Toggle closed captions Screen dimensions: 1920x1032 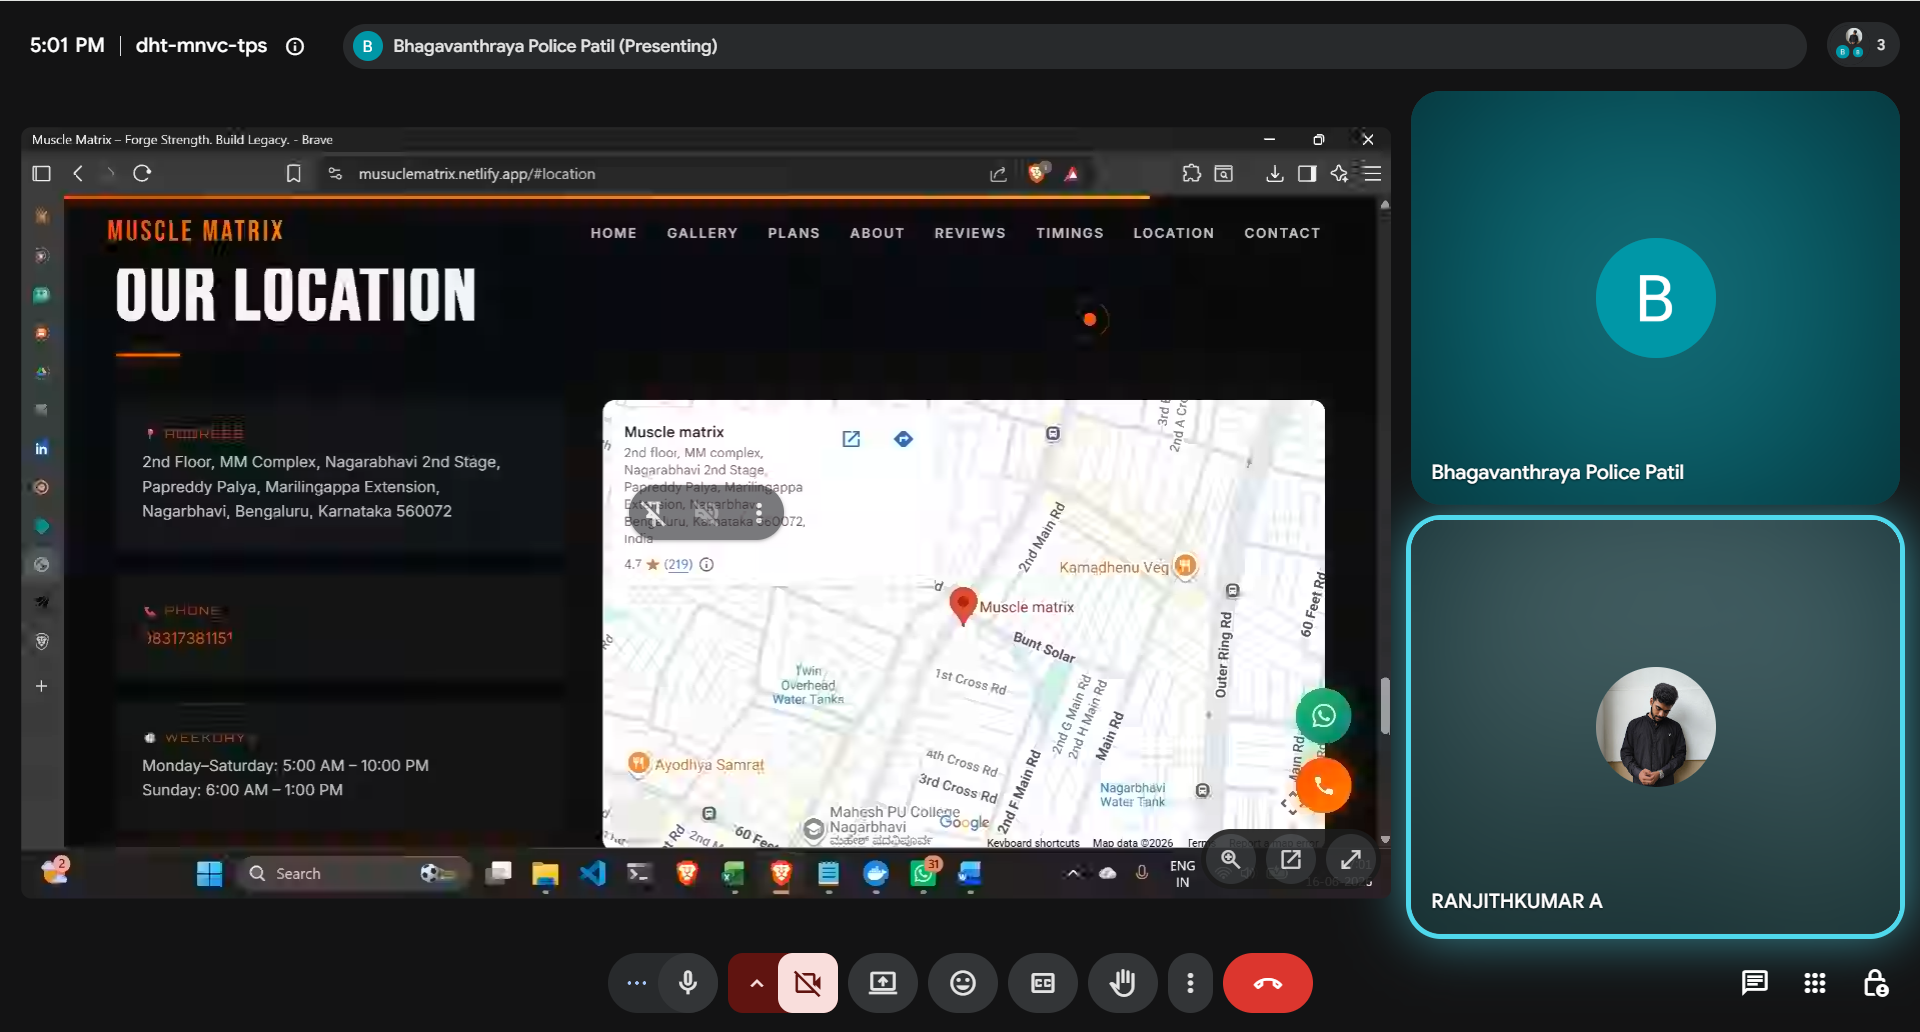pyautogui.click(x=1043, y=983)
